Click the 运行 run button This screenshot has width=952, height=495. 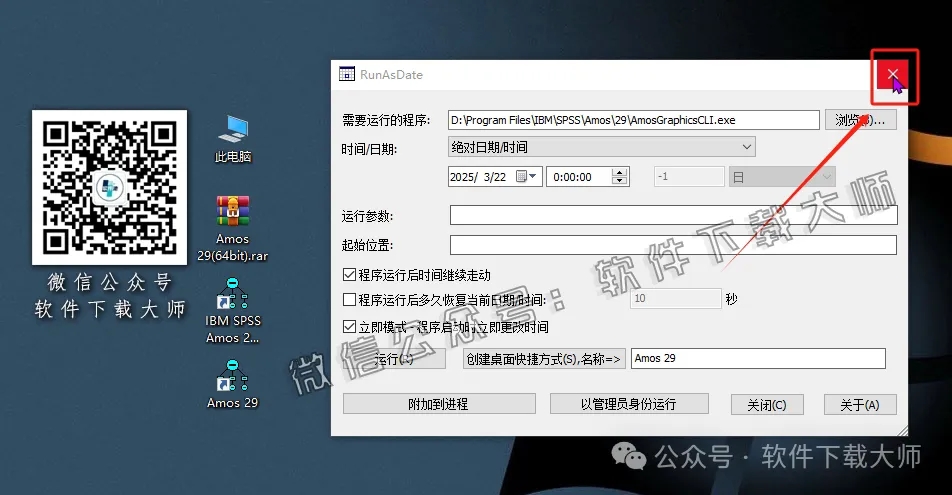(394, 359)
